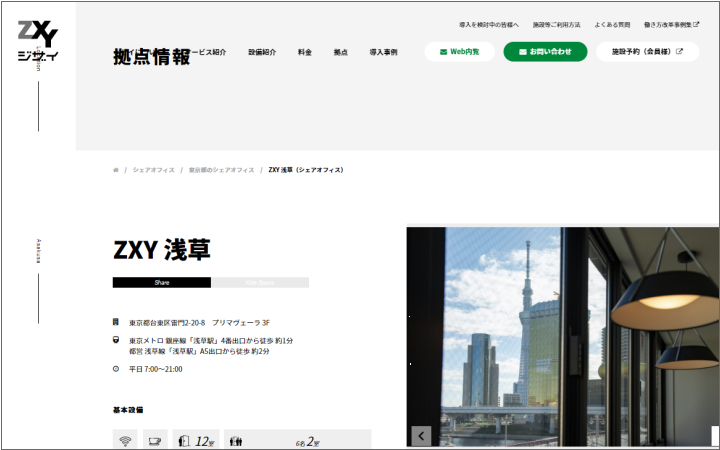
Task: Click the private room icon showing 12室
Action: (x=184, y=441)
